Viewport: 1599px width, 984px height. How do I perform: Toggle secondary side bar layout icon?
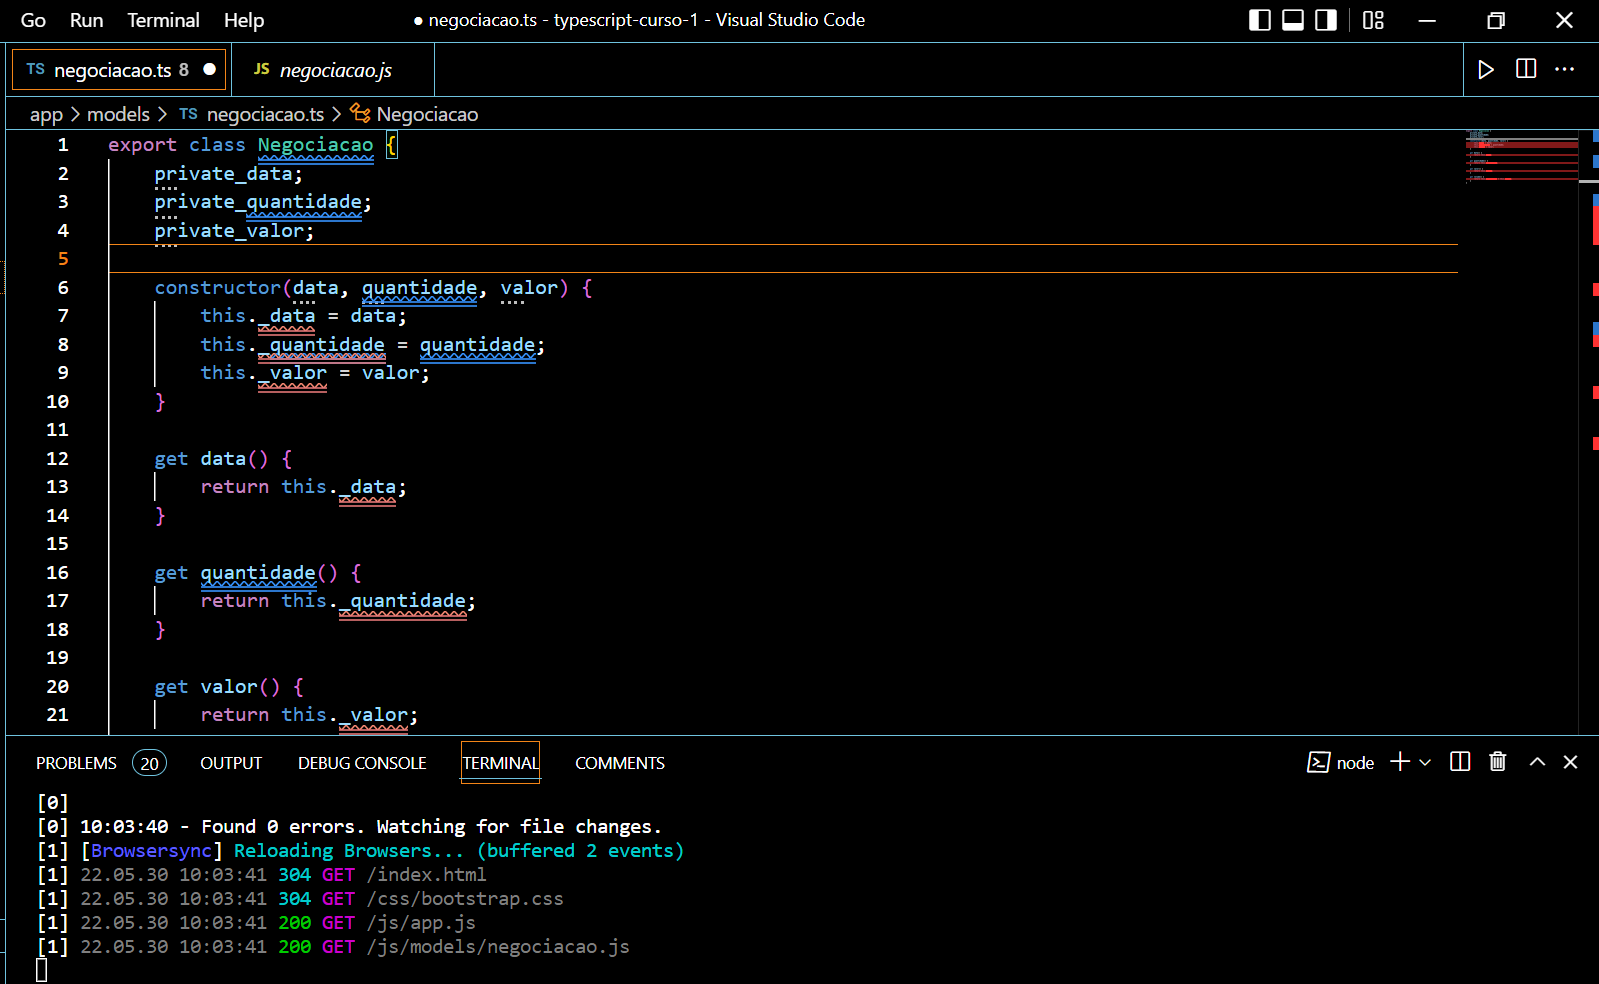click(1326, 20)
